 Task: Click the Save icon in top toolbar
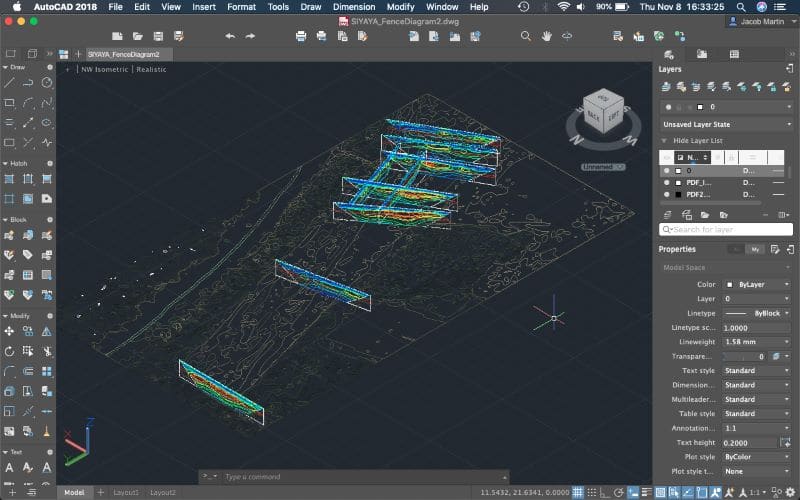(x=159, y=36)
